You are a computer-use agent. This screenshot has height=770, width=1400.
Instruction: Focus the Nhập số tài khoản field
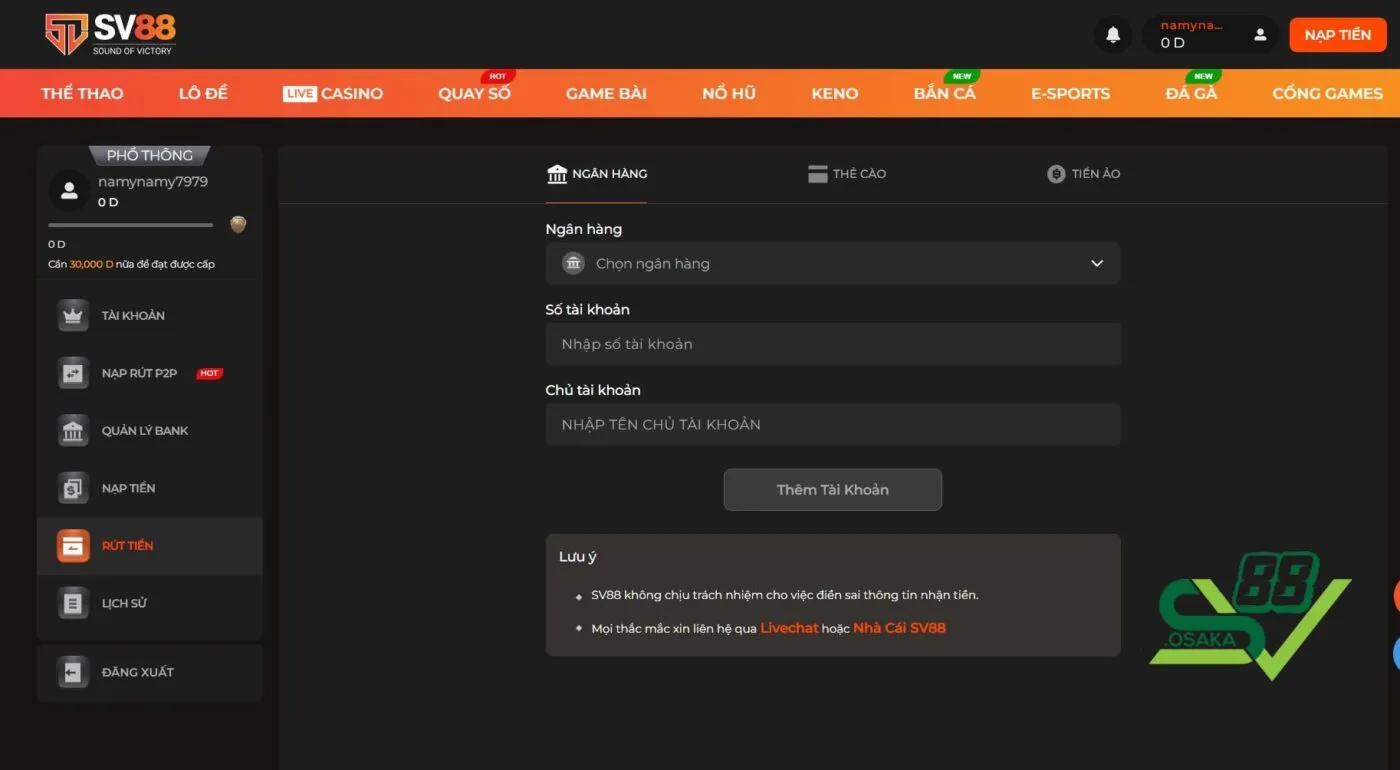coord(833,344)
